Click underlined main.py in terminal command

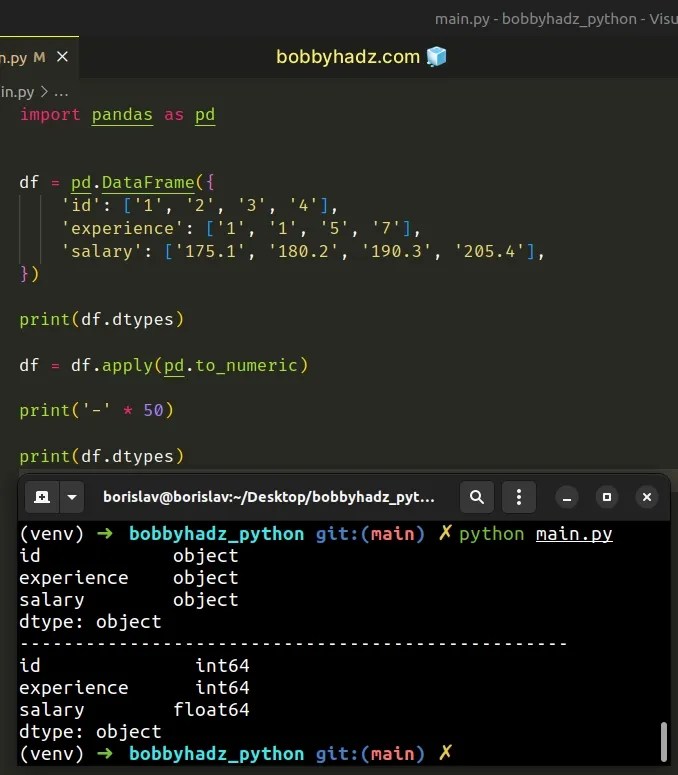pos(574,534)
